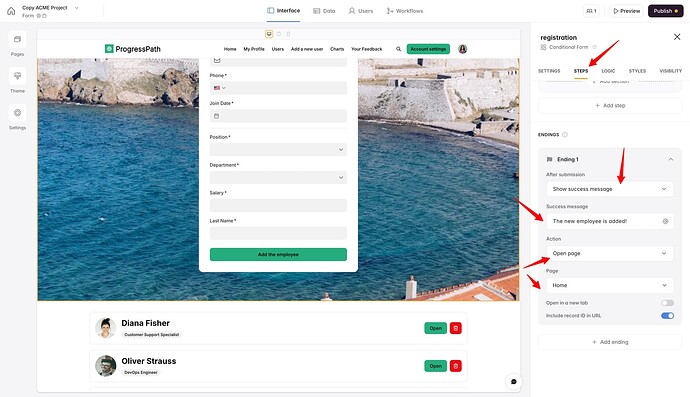The width and height of the screenshot is (690, 397).
Task: Click the info icon next to Conditional Form
Action: coord(594,47)
